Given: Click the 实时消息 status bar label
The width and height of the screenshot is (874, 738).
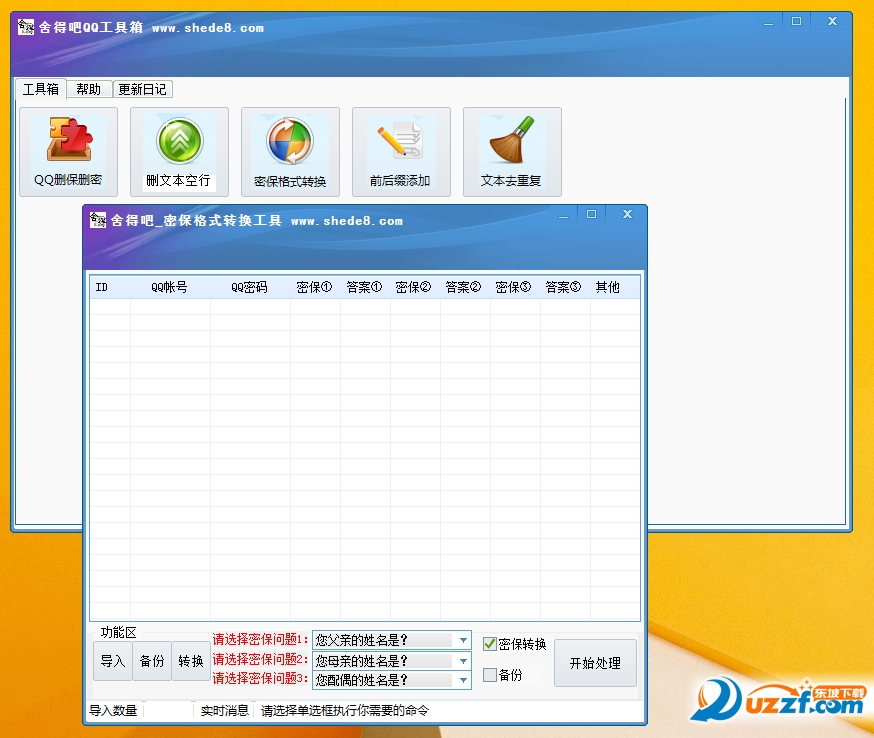Looking at the screenshot, I should [x=225, y=711].
